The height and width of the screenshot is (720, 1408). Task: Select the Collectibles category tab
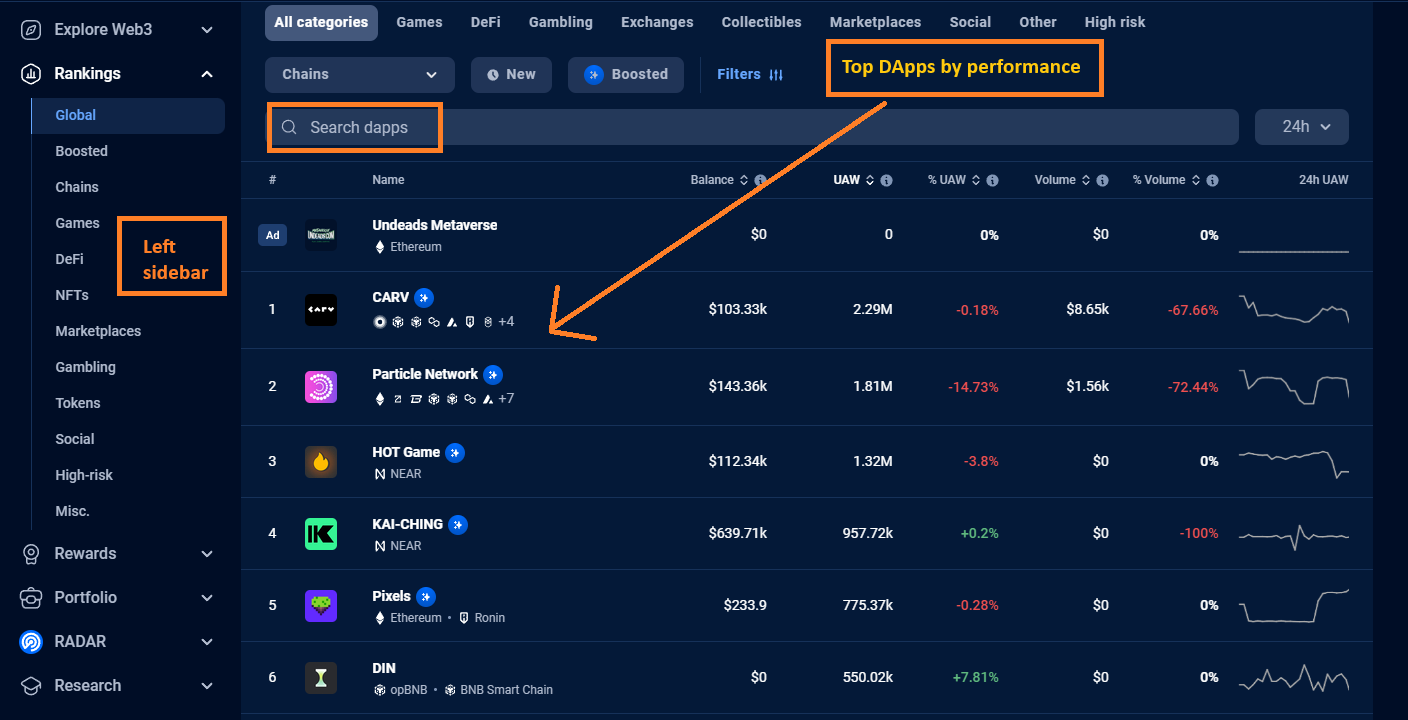[761, 22]
